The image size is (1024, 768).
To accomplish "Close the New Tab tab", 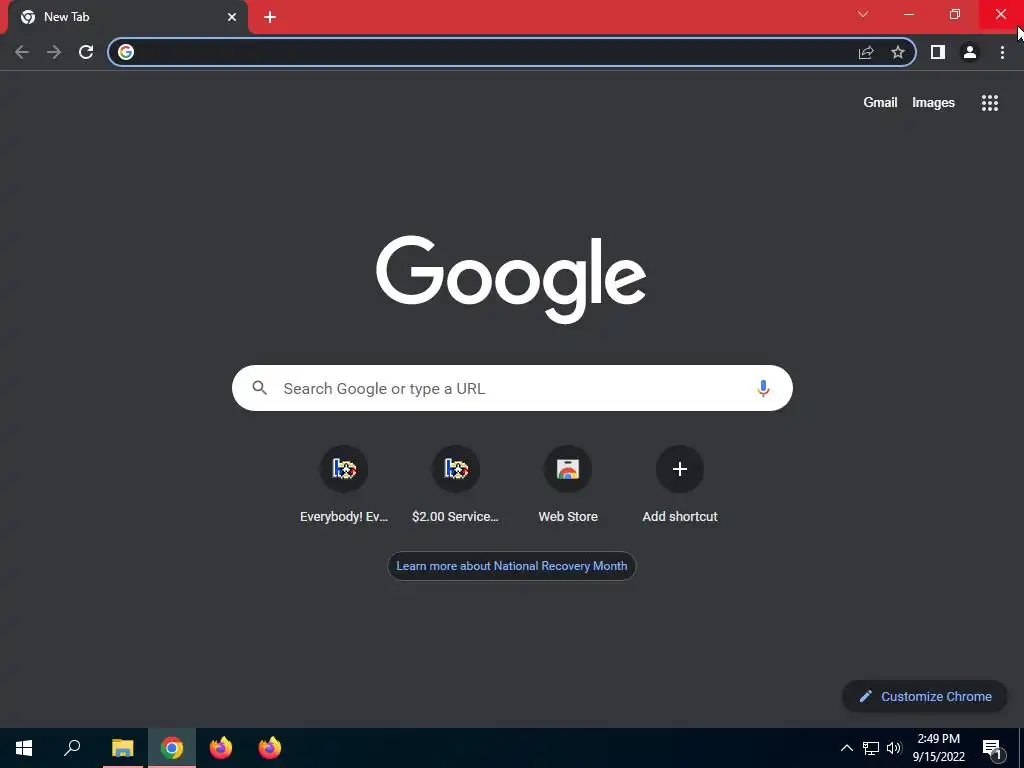I will click(x=232, y=17).
